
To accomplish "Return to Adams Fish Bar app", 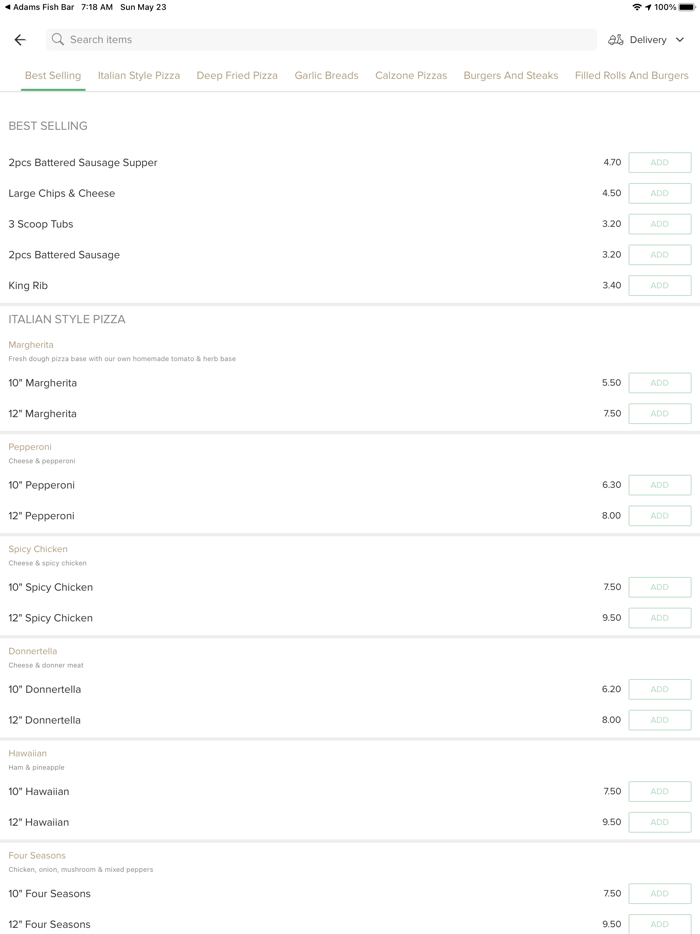I will tap(40, 7).
